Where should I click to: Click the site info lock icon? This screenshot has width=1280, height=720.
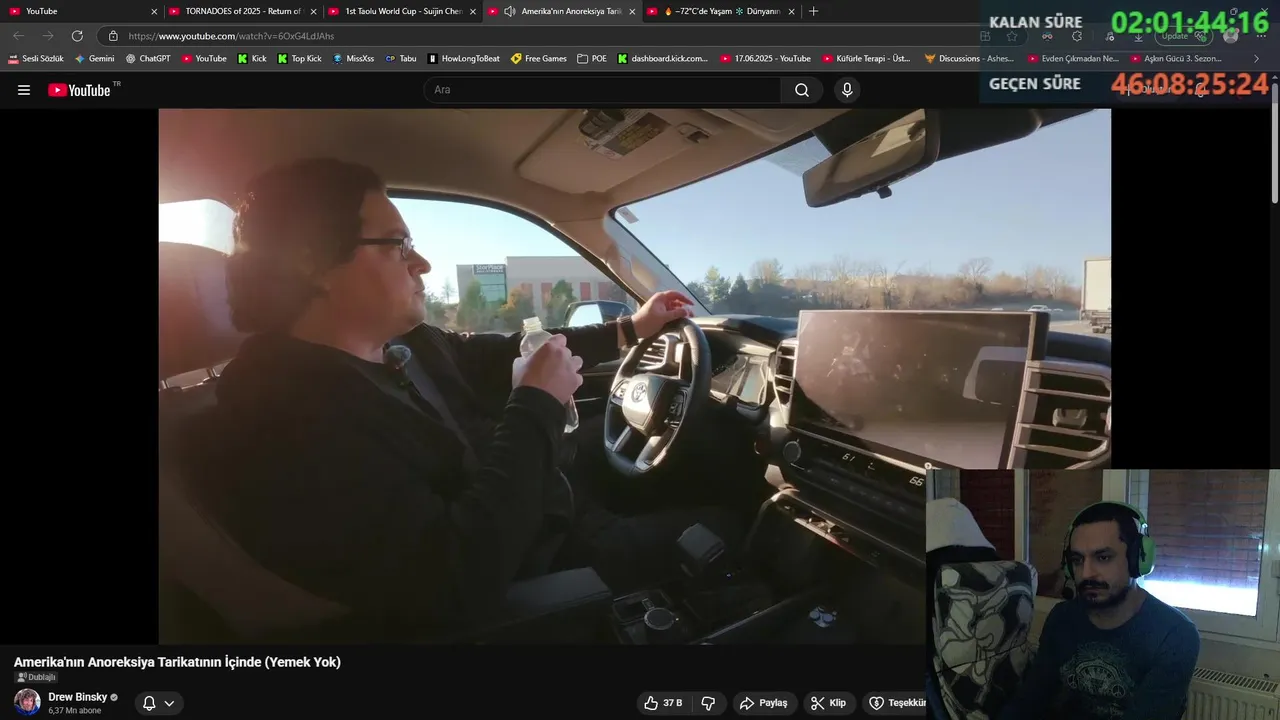tap(113, 36)
